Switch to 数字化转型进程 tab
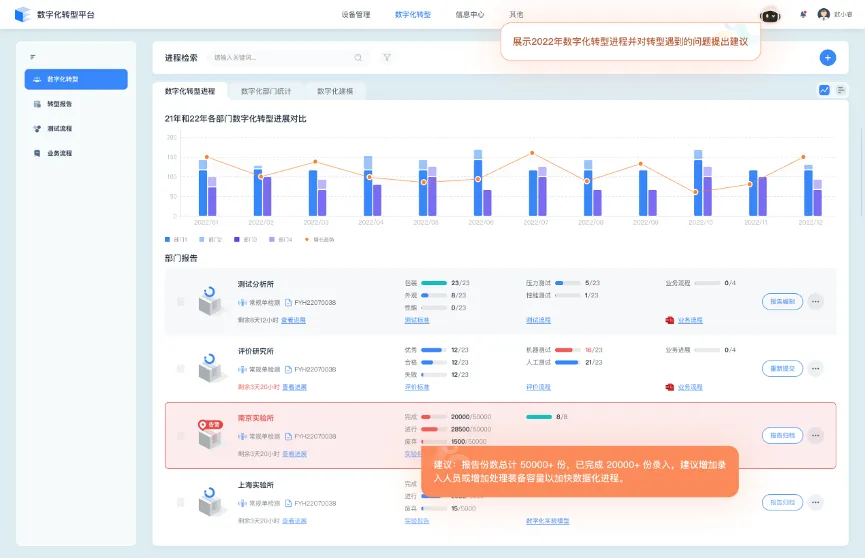Viewport: 866px width, 558px height. 190,91
